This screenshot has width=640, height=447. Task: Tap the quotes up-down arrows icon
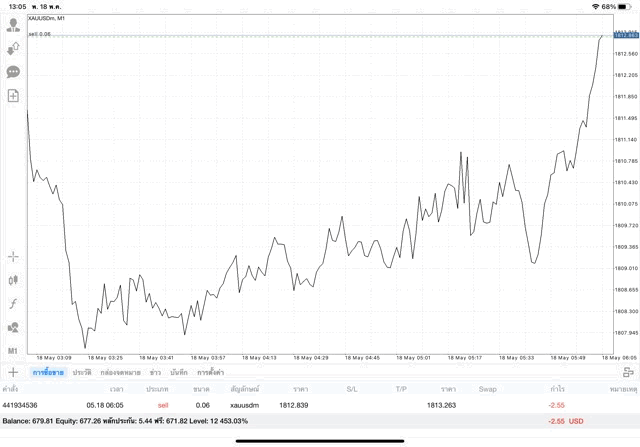coord(13,48)
